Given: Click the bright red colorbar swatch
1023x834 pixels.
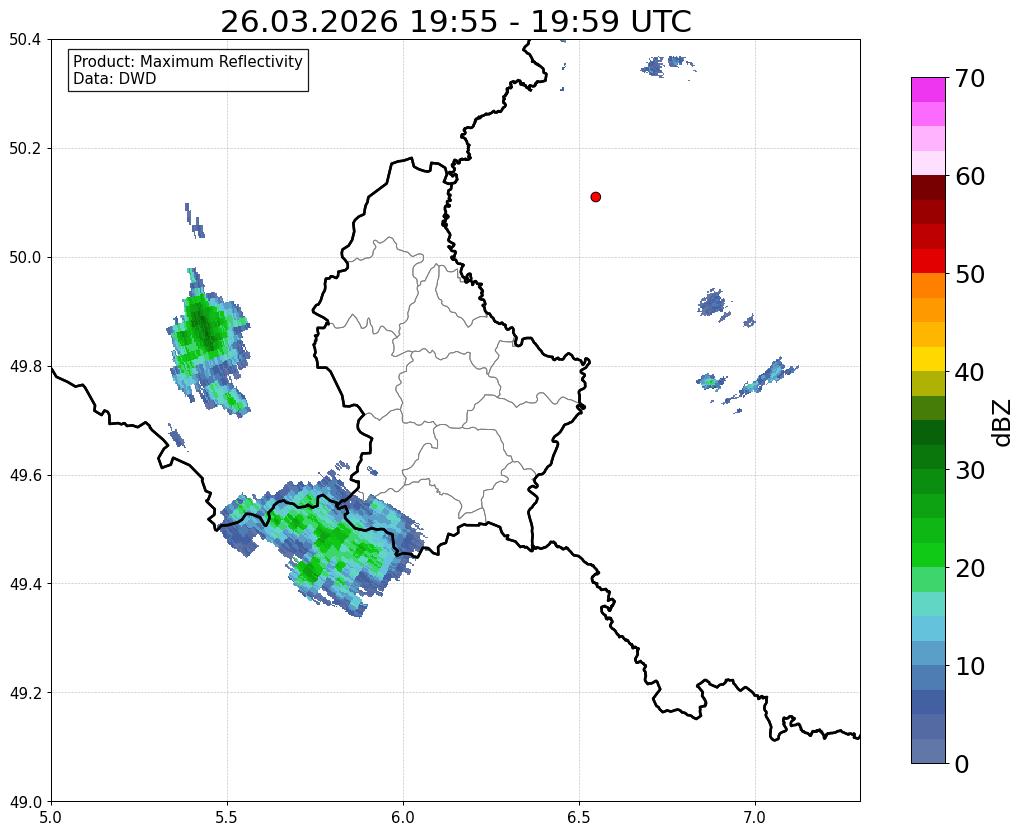Looking at the screenshot, I should coord(928,262).
